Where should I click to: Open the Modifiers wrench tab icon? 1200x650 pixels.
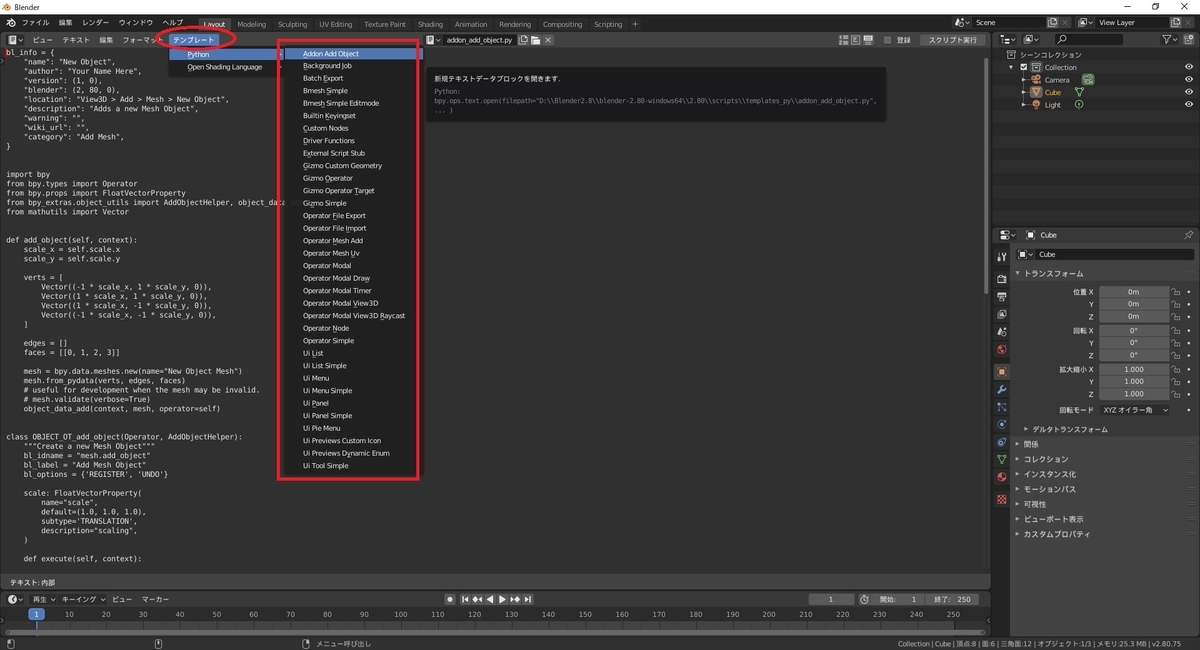1002,389
